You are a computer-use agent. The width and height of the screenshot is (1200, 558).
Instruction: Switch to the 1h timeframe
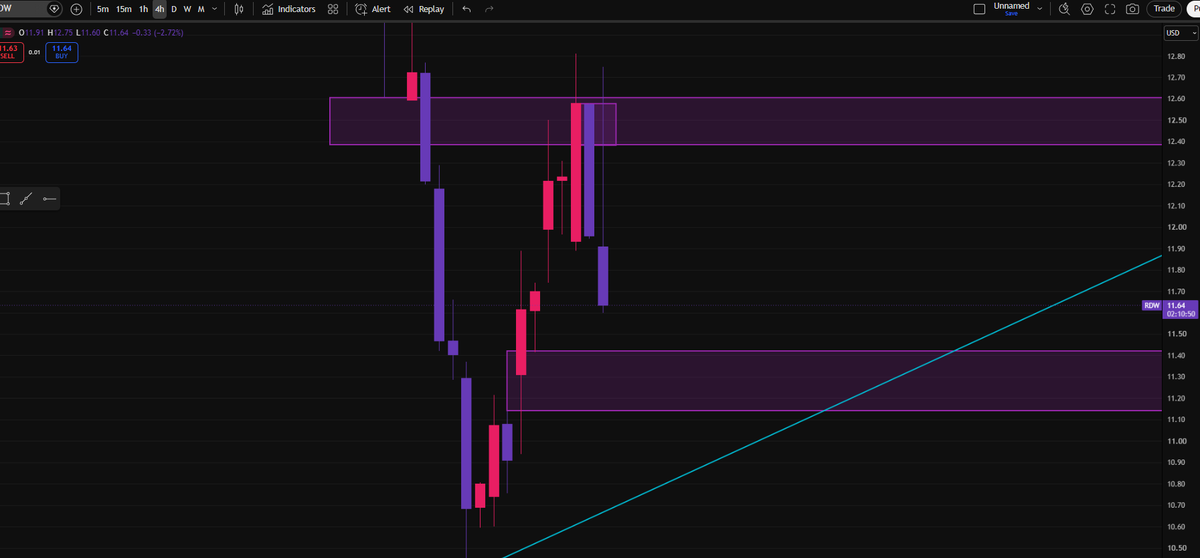143,9
